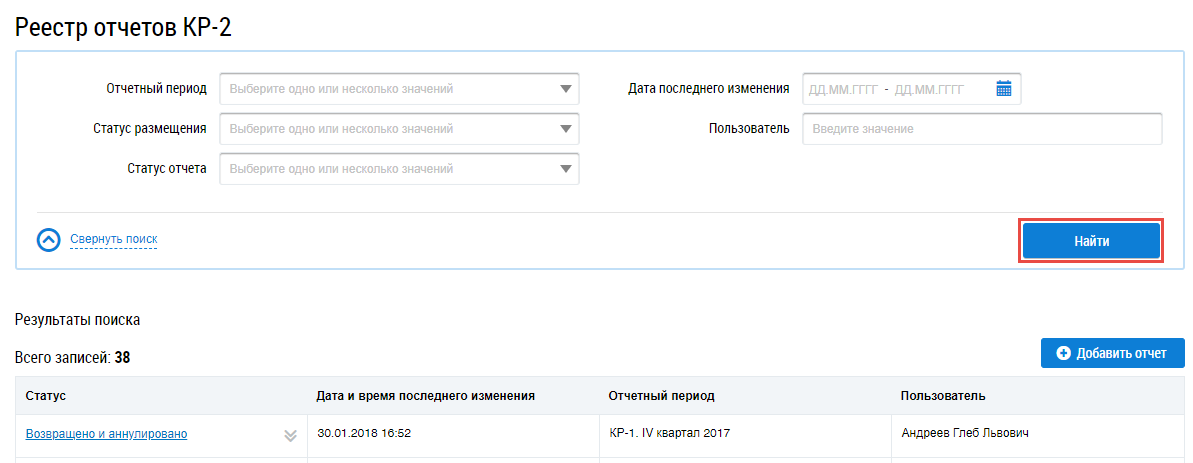The height and width of the screenshot is (463, 1193).
Task: Click the collapse search circle arrow icon
Action: (49, 240)
